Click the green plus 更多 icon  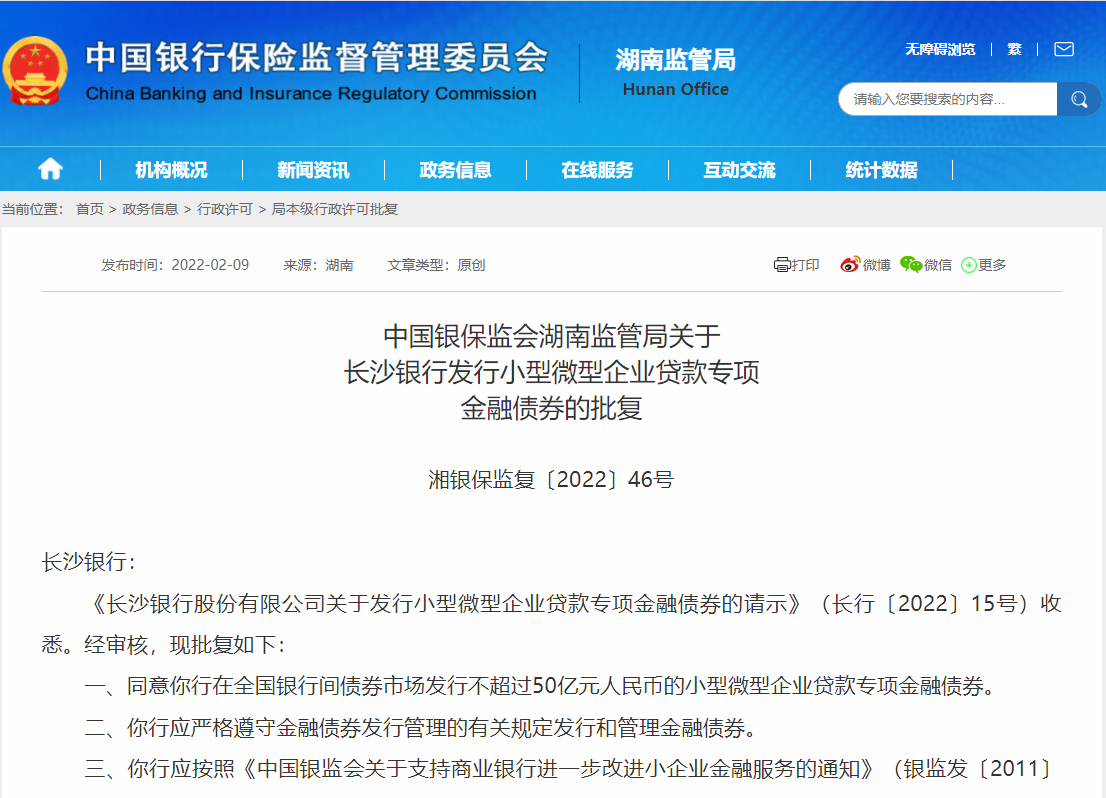(968, 265)
